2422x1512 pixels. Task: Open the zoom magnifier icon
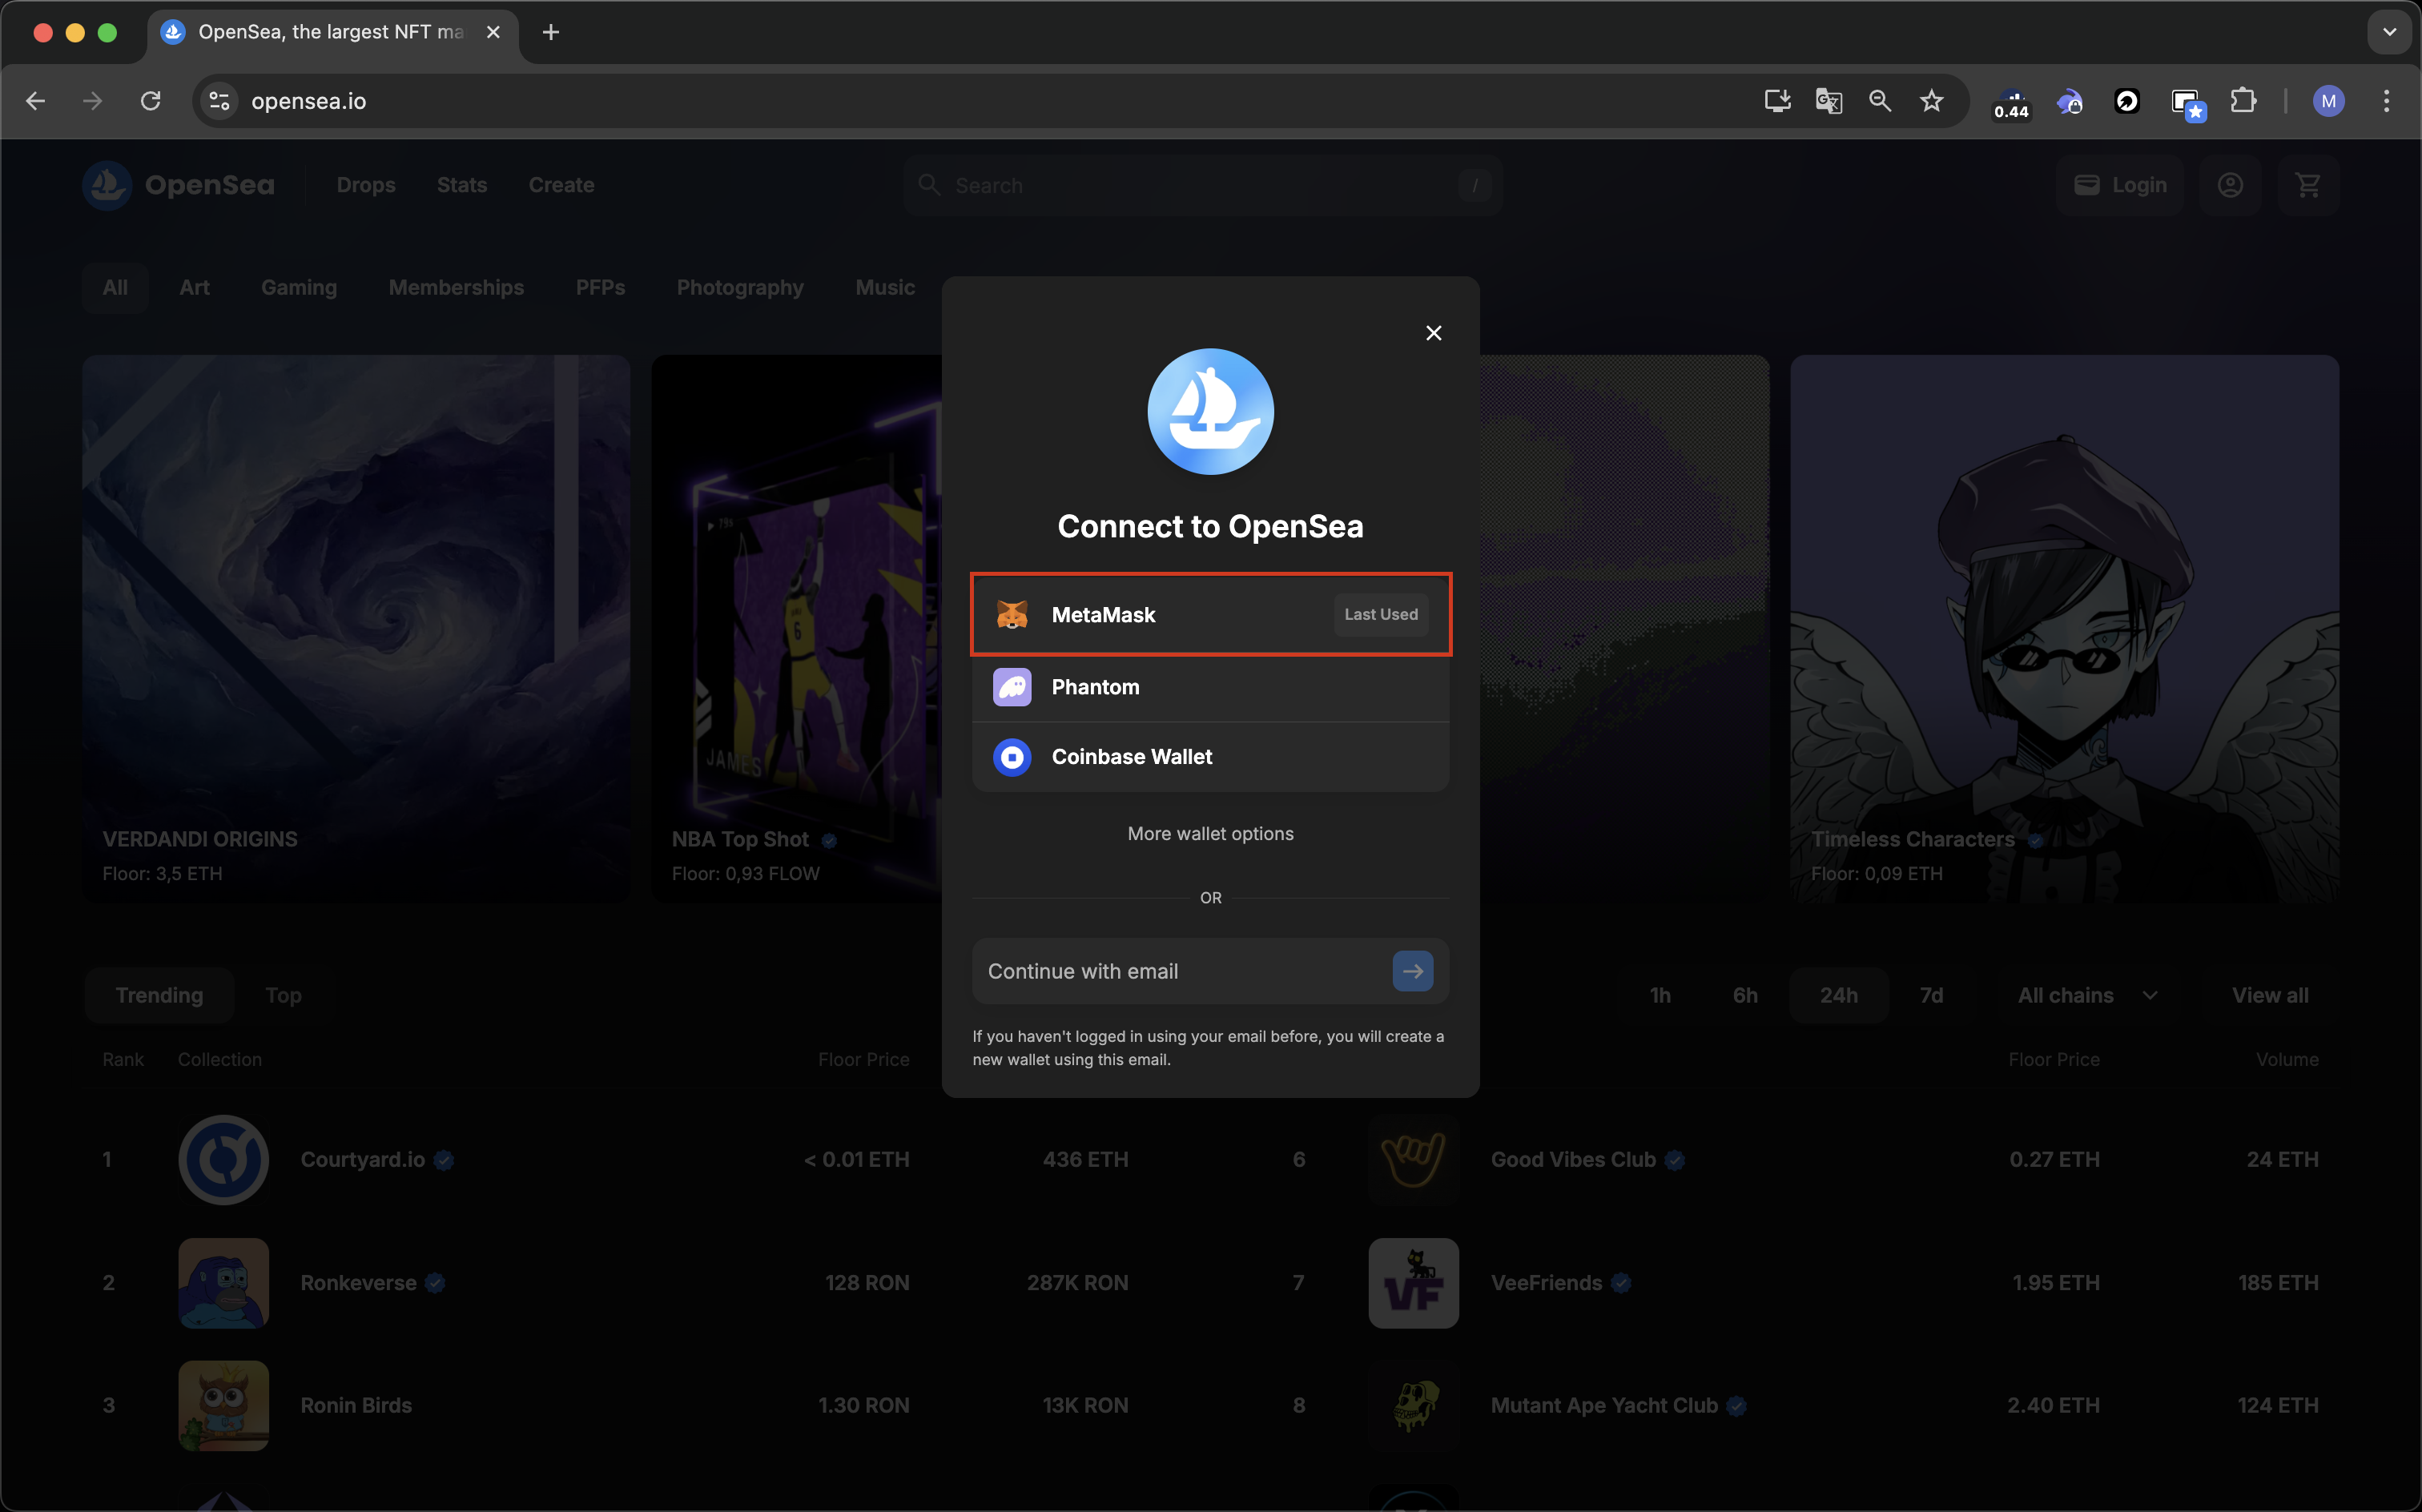pyautogui.click(x=1880, y=101)
